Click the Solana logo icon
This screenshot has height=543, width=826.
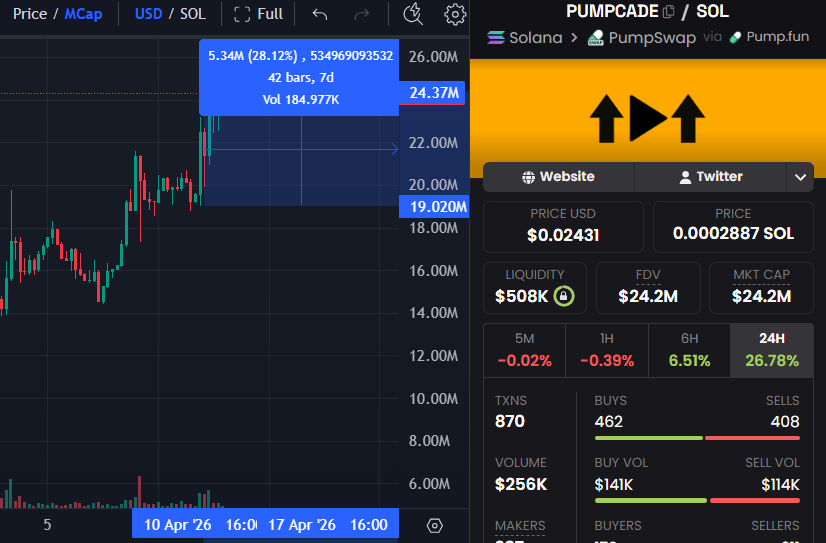496,37
